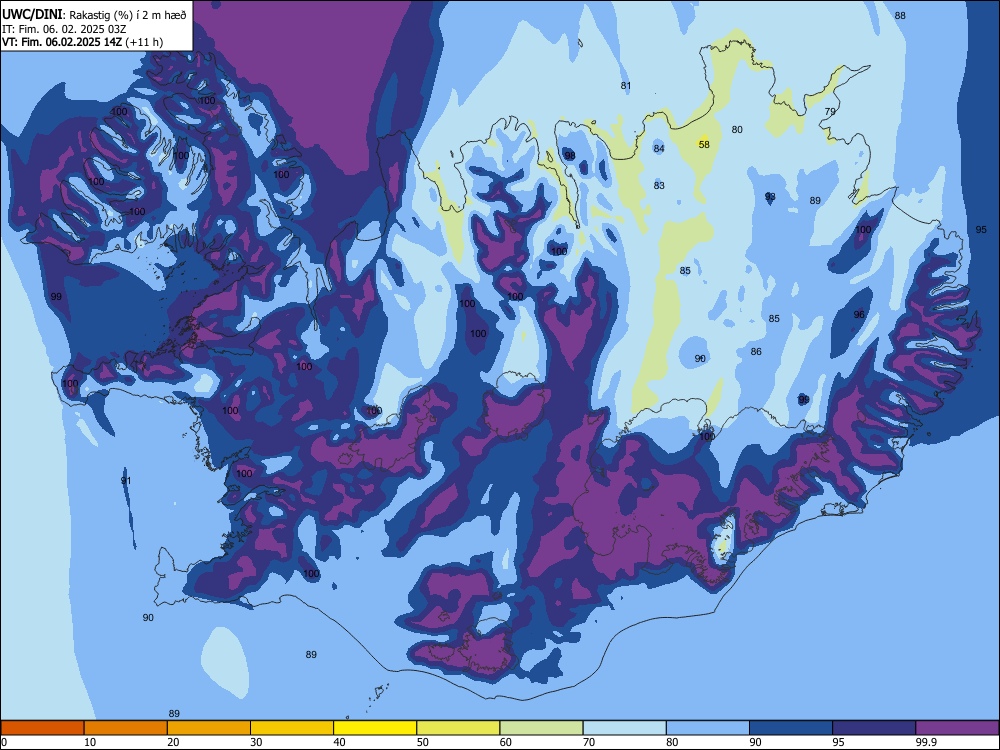The width and height of the screenshot is (1000, 750).
Task: Click the title text 'UWC/DINI: Rakastig (%) í 2 m hæð'
Action: (x=94, y=15)
